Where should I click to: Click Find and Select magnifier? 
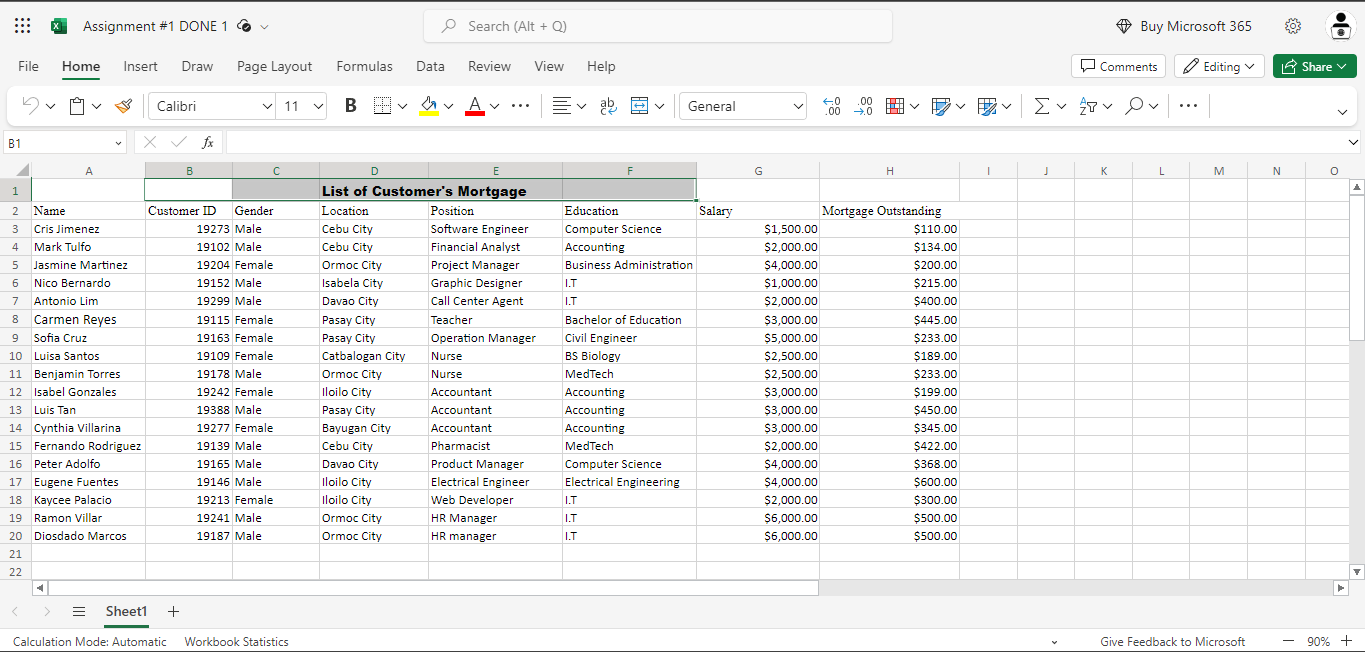1134,106
